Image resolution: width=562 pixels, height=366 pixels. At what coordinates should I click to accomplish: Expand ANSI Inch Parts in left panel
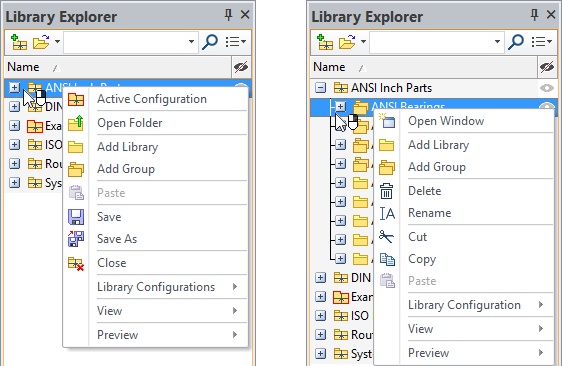[14, 87]
